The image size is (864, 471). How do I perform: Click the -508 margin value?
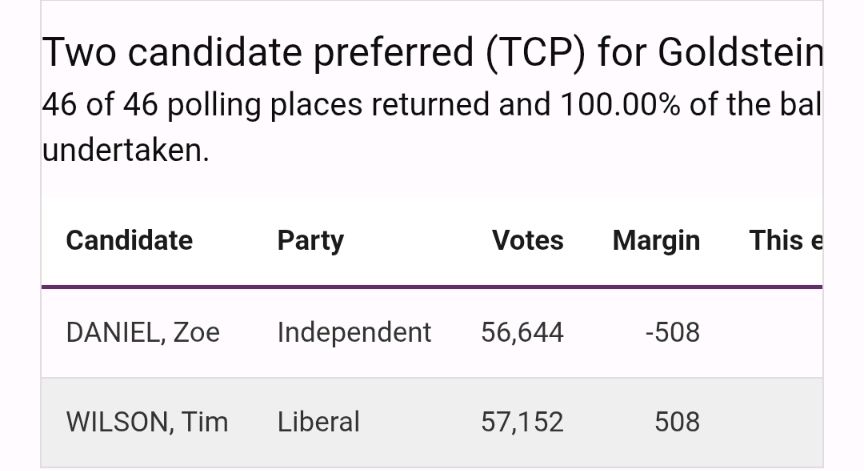tap(672, 332)
